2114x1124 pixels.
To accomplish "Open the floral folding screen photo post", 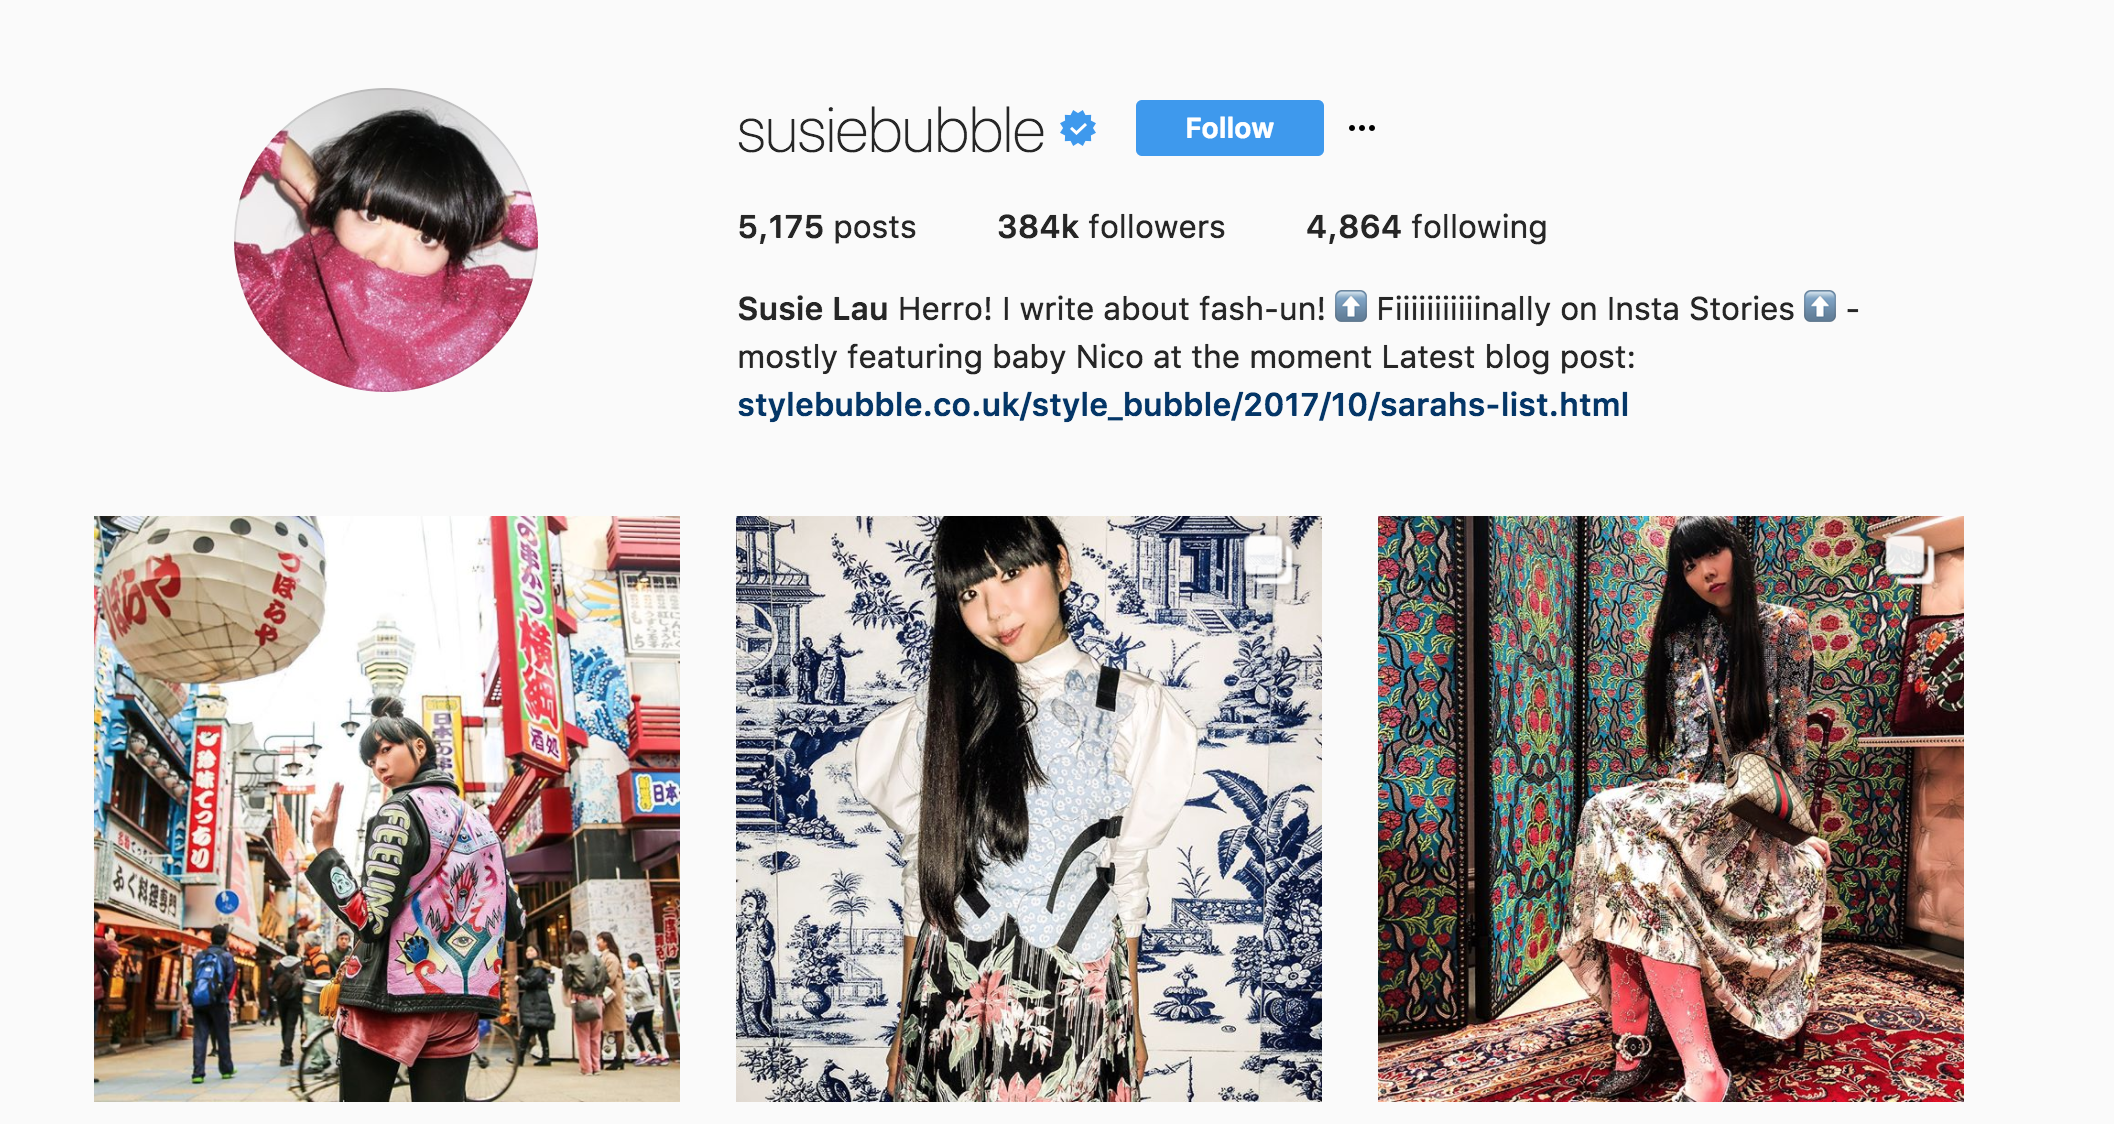I will pyautogui.click(x=1671, y=809).
